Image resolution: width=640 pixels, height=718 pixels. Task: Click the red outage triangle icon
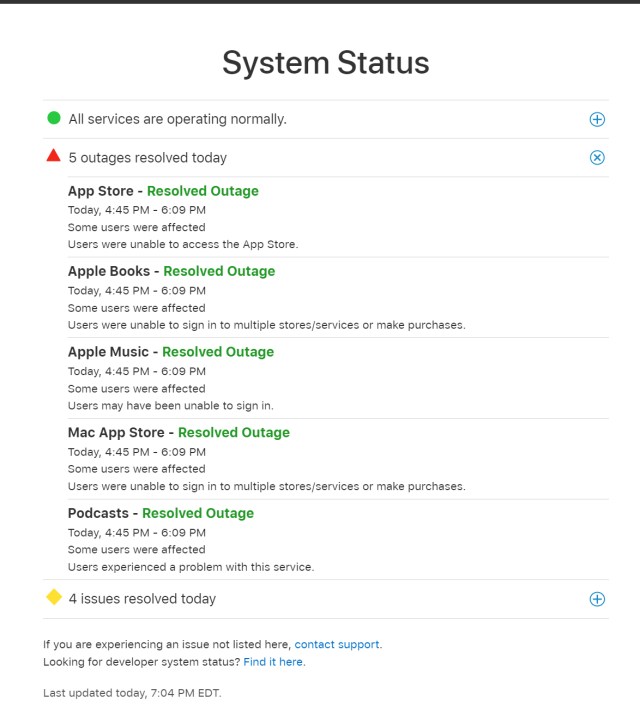54,156
